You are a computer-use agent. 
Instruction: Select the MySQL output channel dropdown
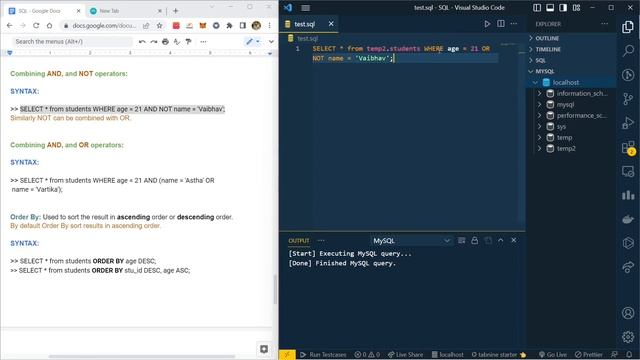coord(411,241)
